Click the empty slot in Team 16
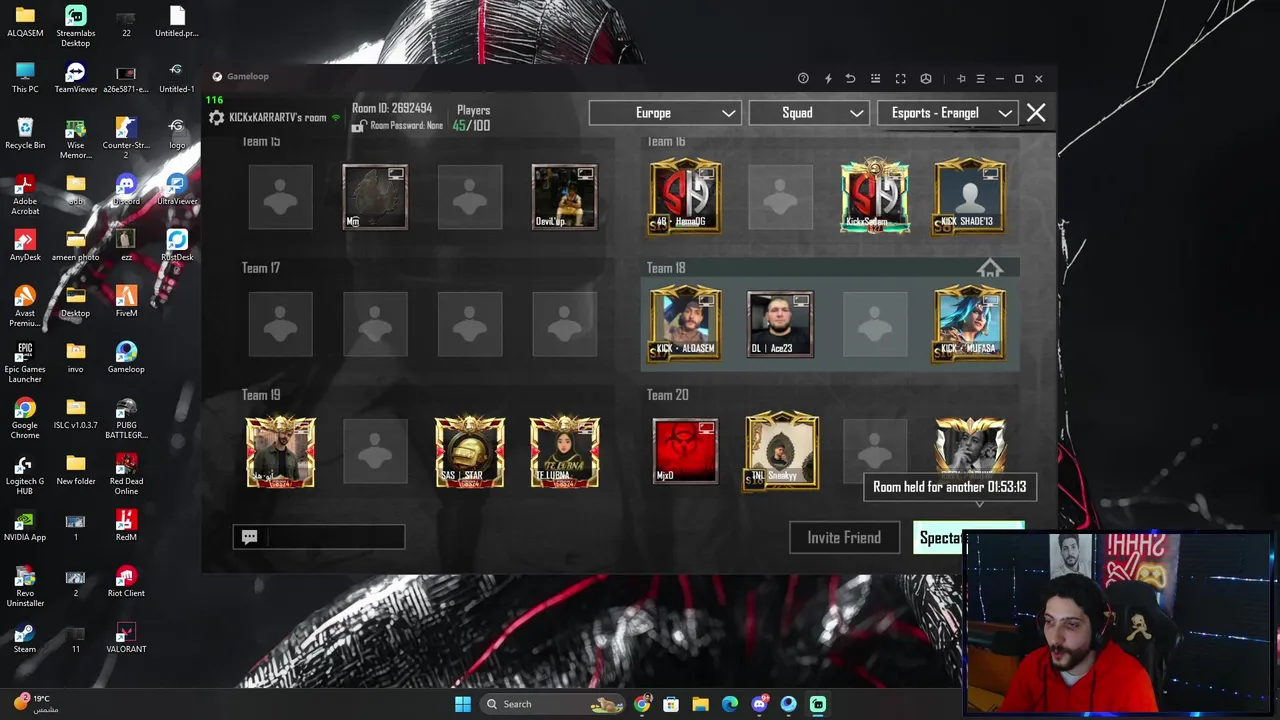The height and width of the screenshot is (720, 1280). click(x=780, y=197)
